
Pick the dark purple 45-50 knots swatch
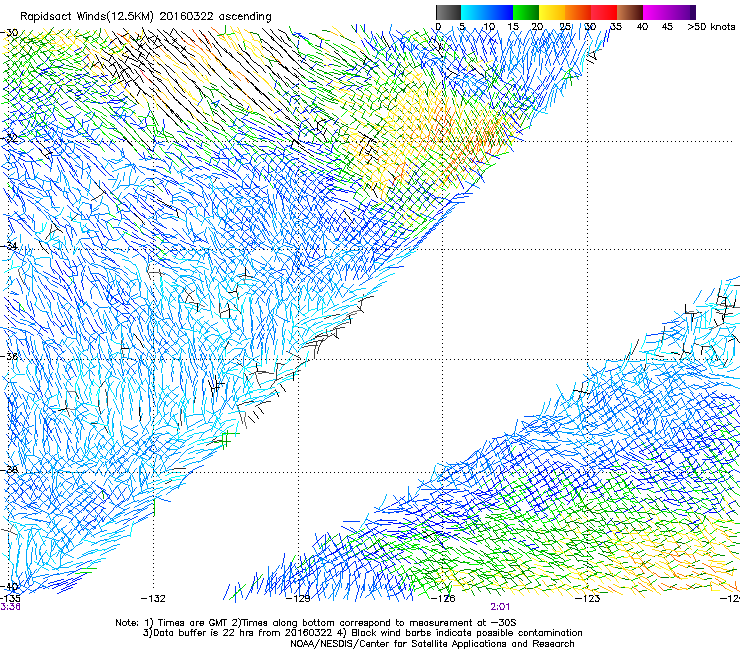(x=682, y=12)
